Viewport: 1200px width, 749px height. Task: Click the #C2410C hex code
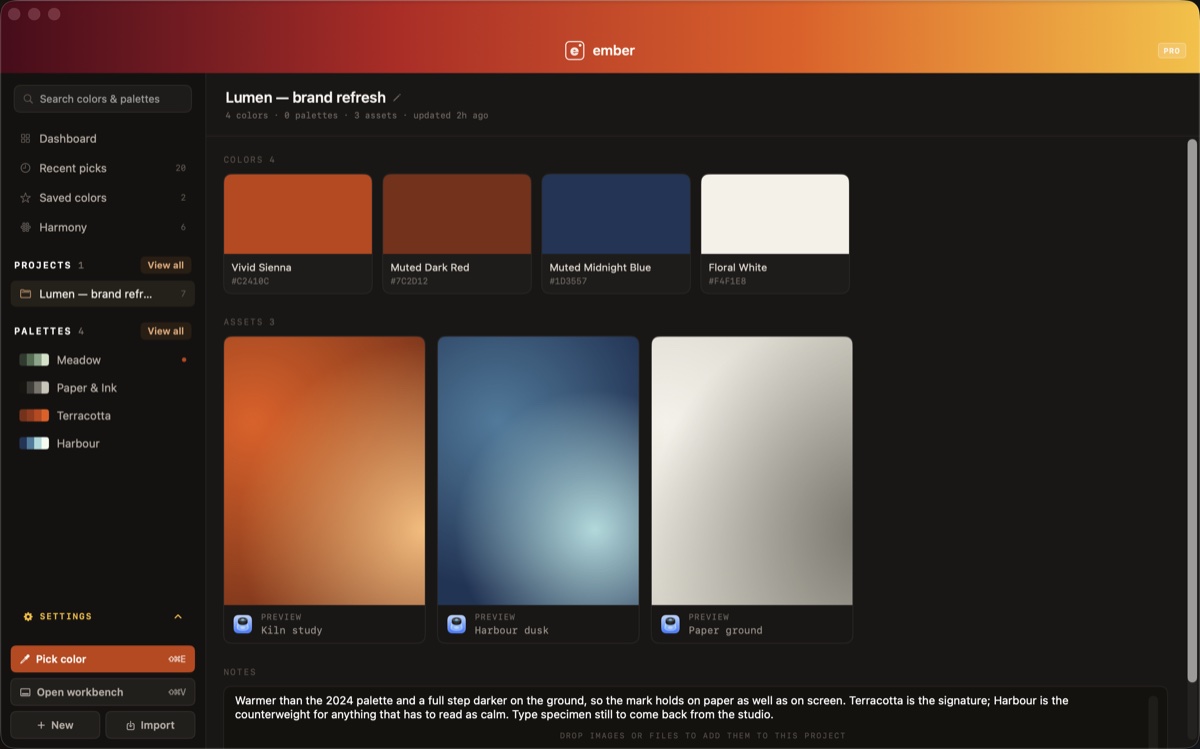click(x=250, y=282)
